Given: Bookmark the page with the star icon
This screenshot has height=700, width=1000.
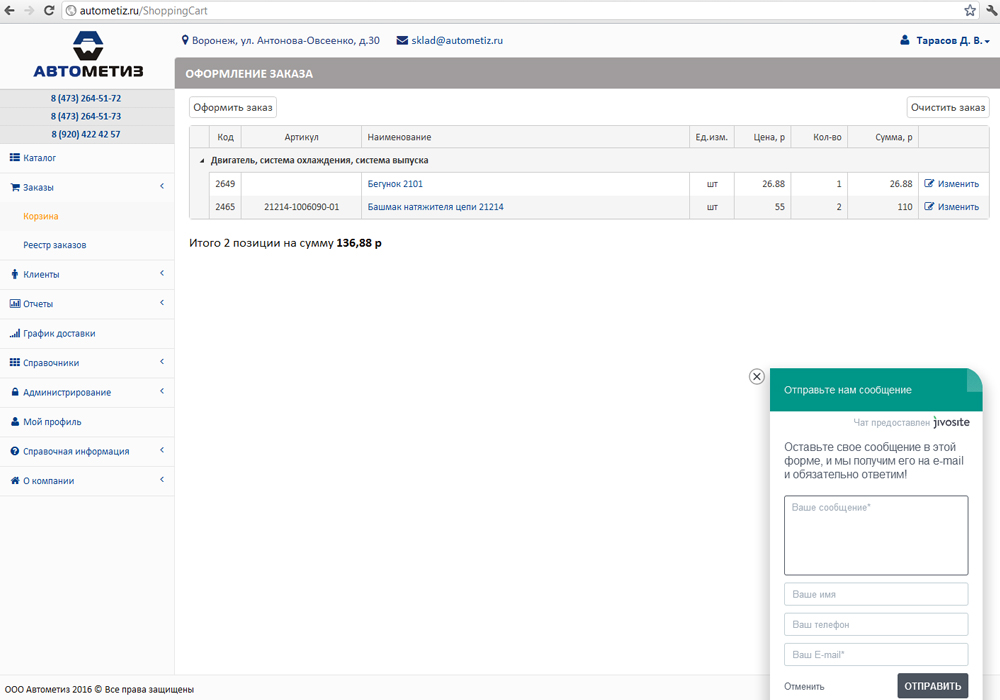Looking at the screenshot, I should (x=969, y=10).
